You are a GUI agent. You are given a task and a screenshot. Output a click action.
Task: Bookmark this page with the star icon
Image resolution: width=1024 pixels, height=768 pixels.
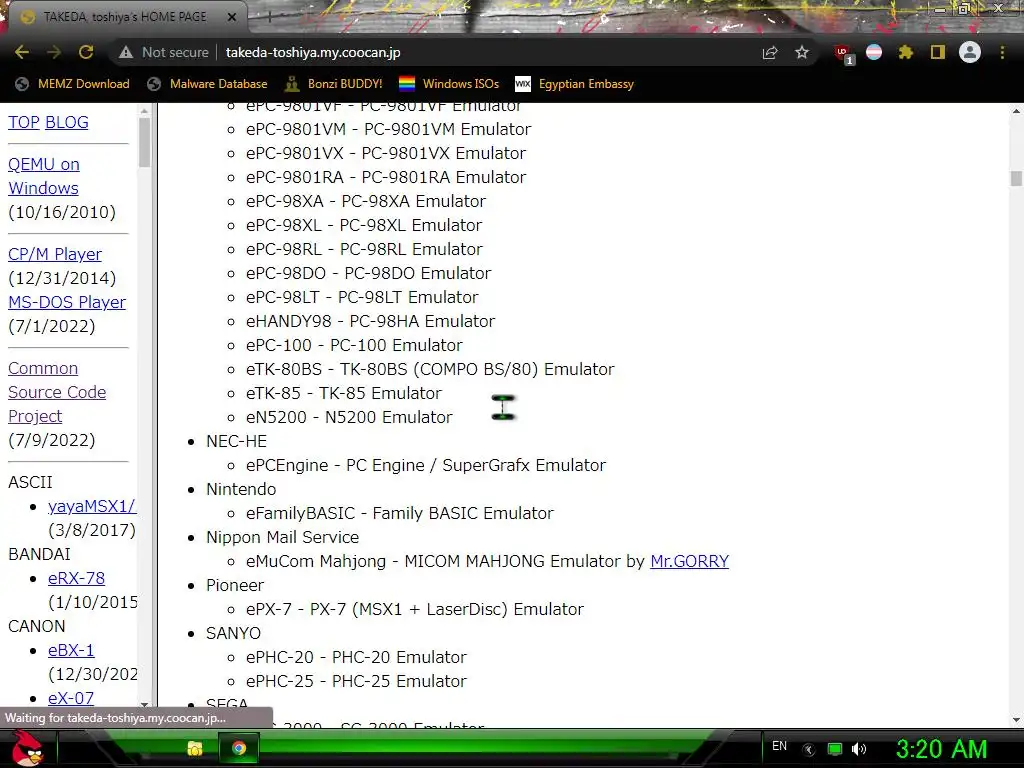click(x=802, y=52)
